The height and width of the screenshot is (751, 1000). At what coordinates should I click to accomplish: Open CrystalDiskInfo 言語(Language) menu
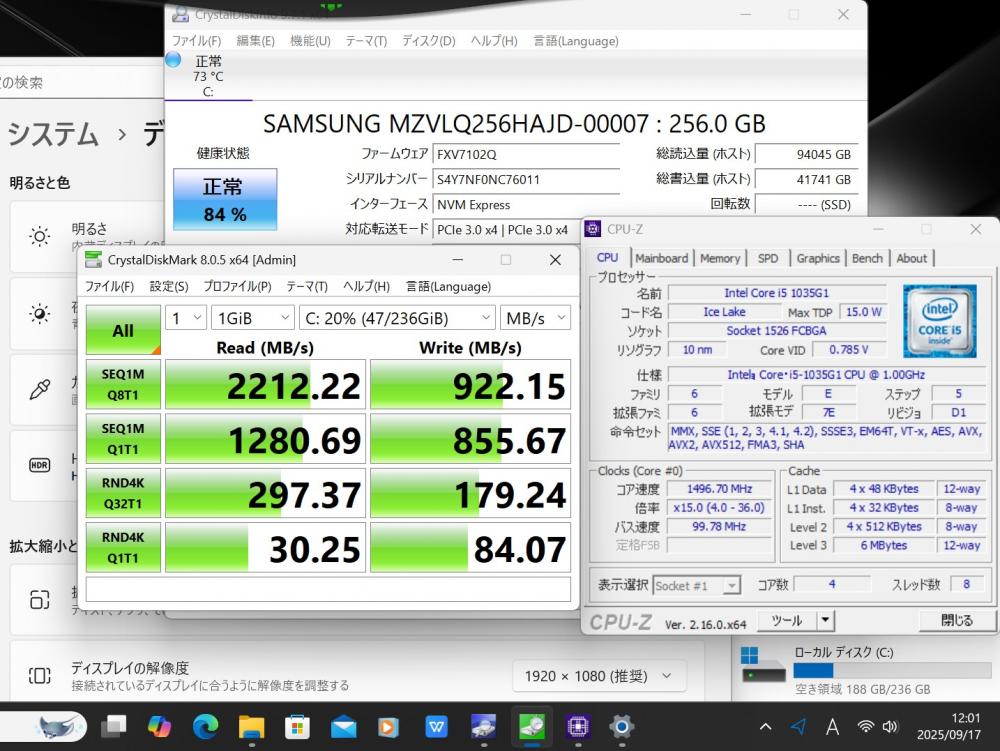[576, 41]
